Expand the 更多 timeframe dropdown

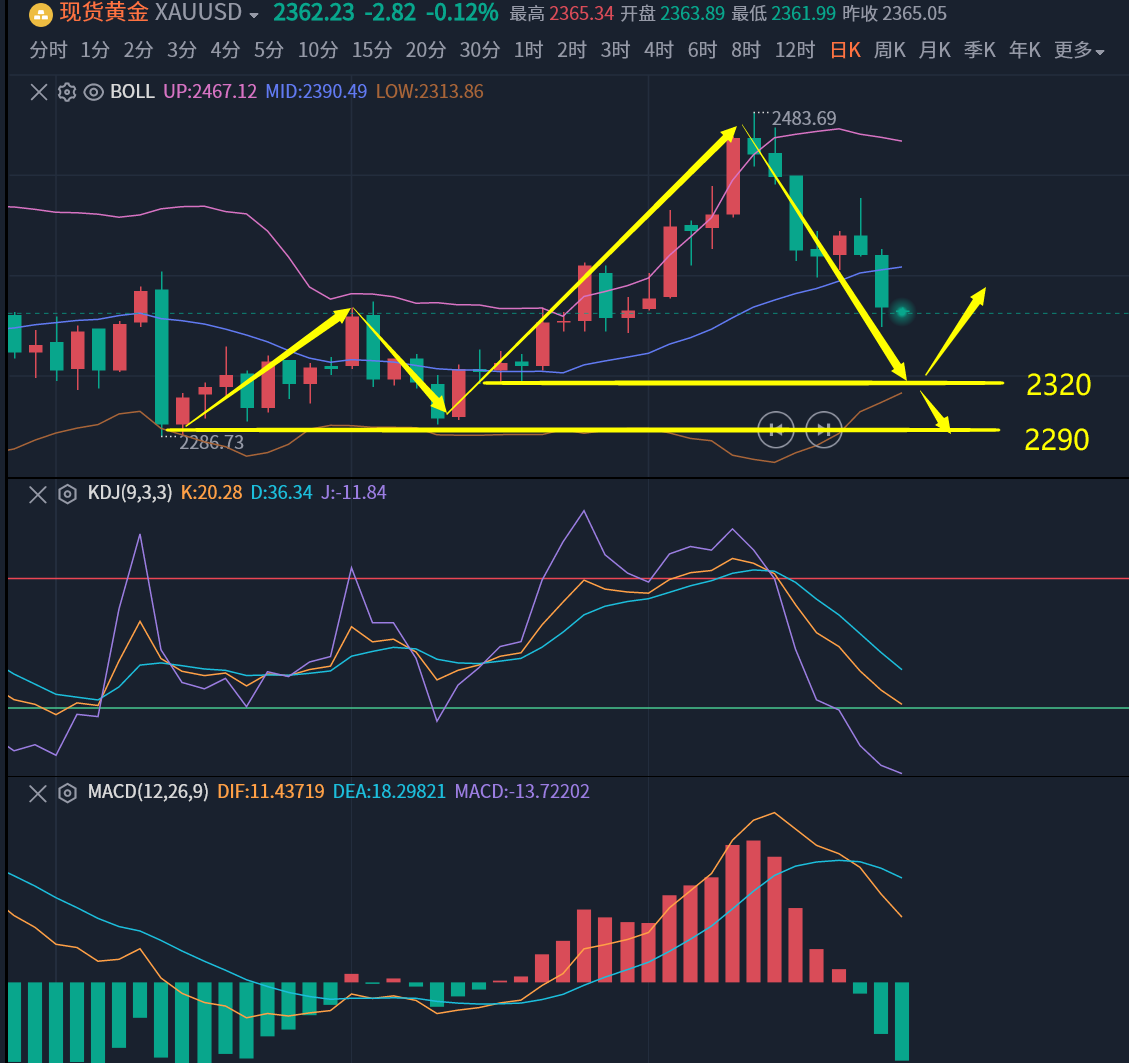click(x=1079, y=51)
